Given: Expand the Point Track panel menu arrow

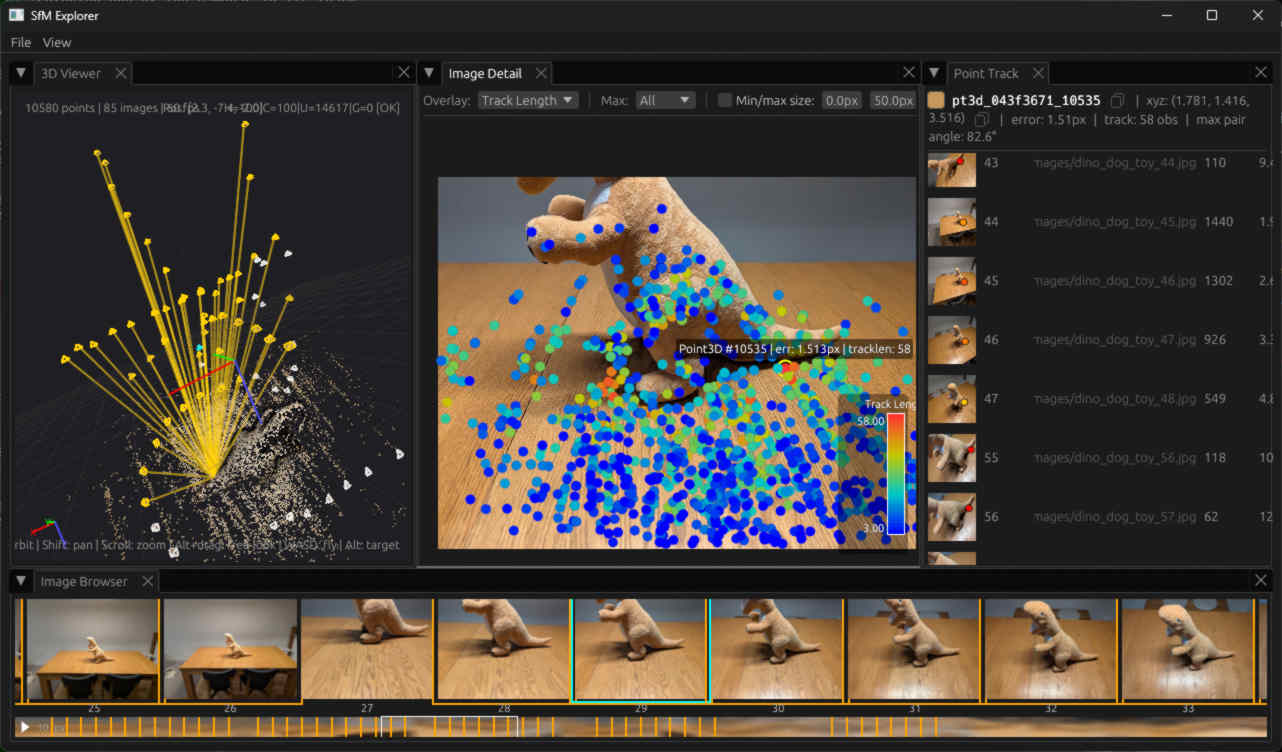Looking at the screenshot, I should coord(934,73).
